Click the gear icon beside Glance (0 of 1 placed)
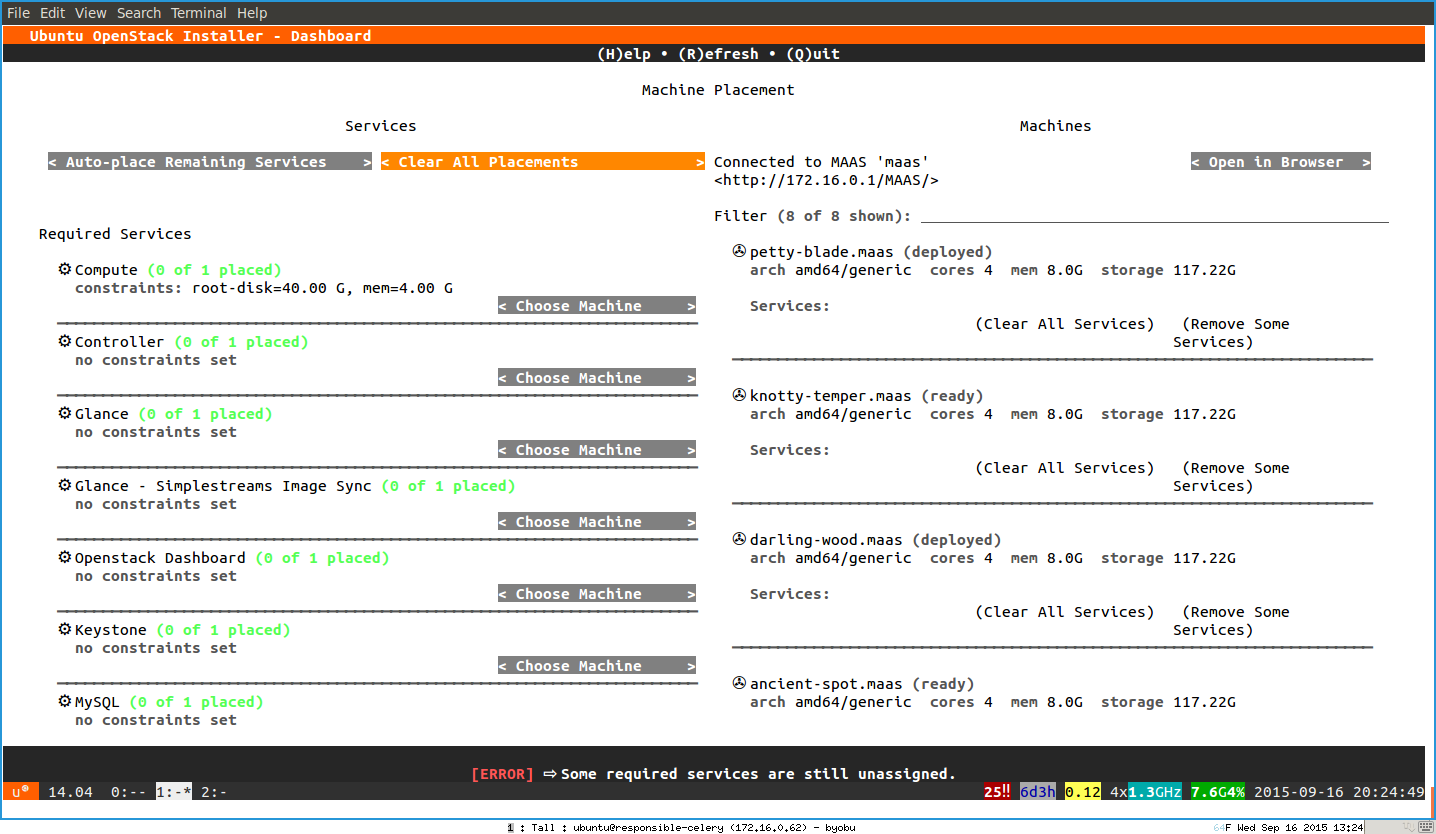This screenshot has height=834, width=1436. pos(65,414)
